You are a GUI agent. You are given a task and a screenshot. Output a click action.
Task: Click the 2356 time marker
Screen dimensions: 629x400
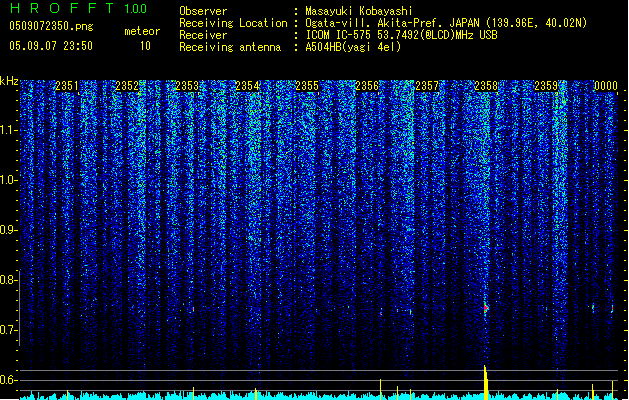[367, 86]
